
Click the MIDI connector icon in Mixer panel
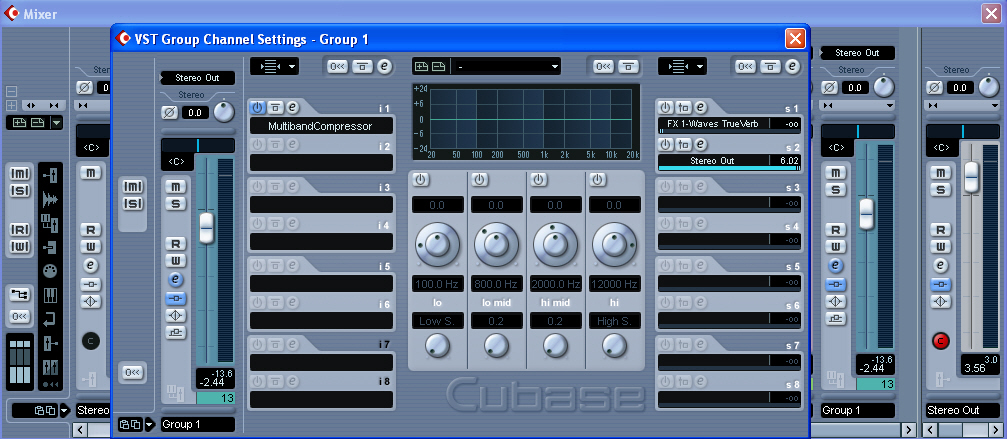click(50, 271)
